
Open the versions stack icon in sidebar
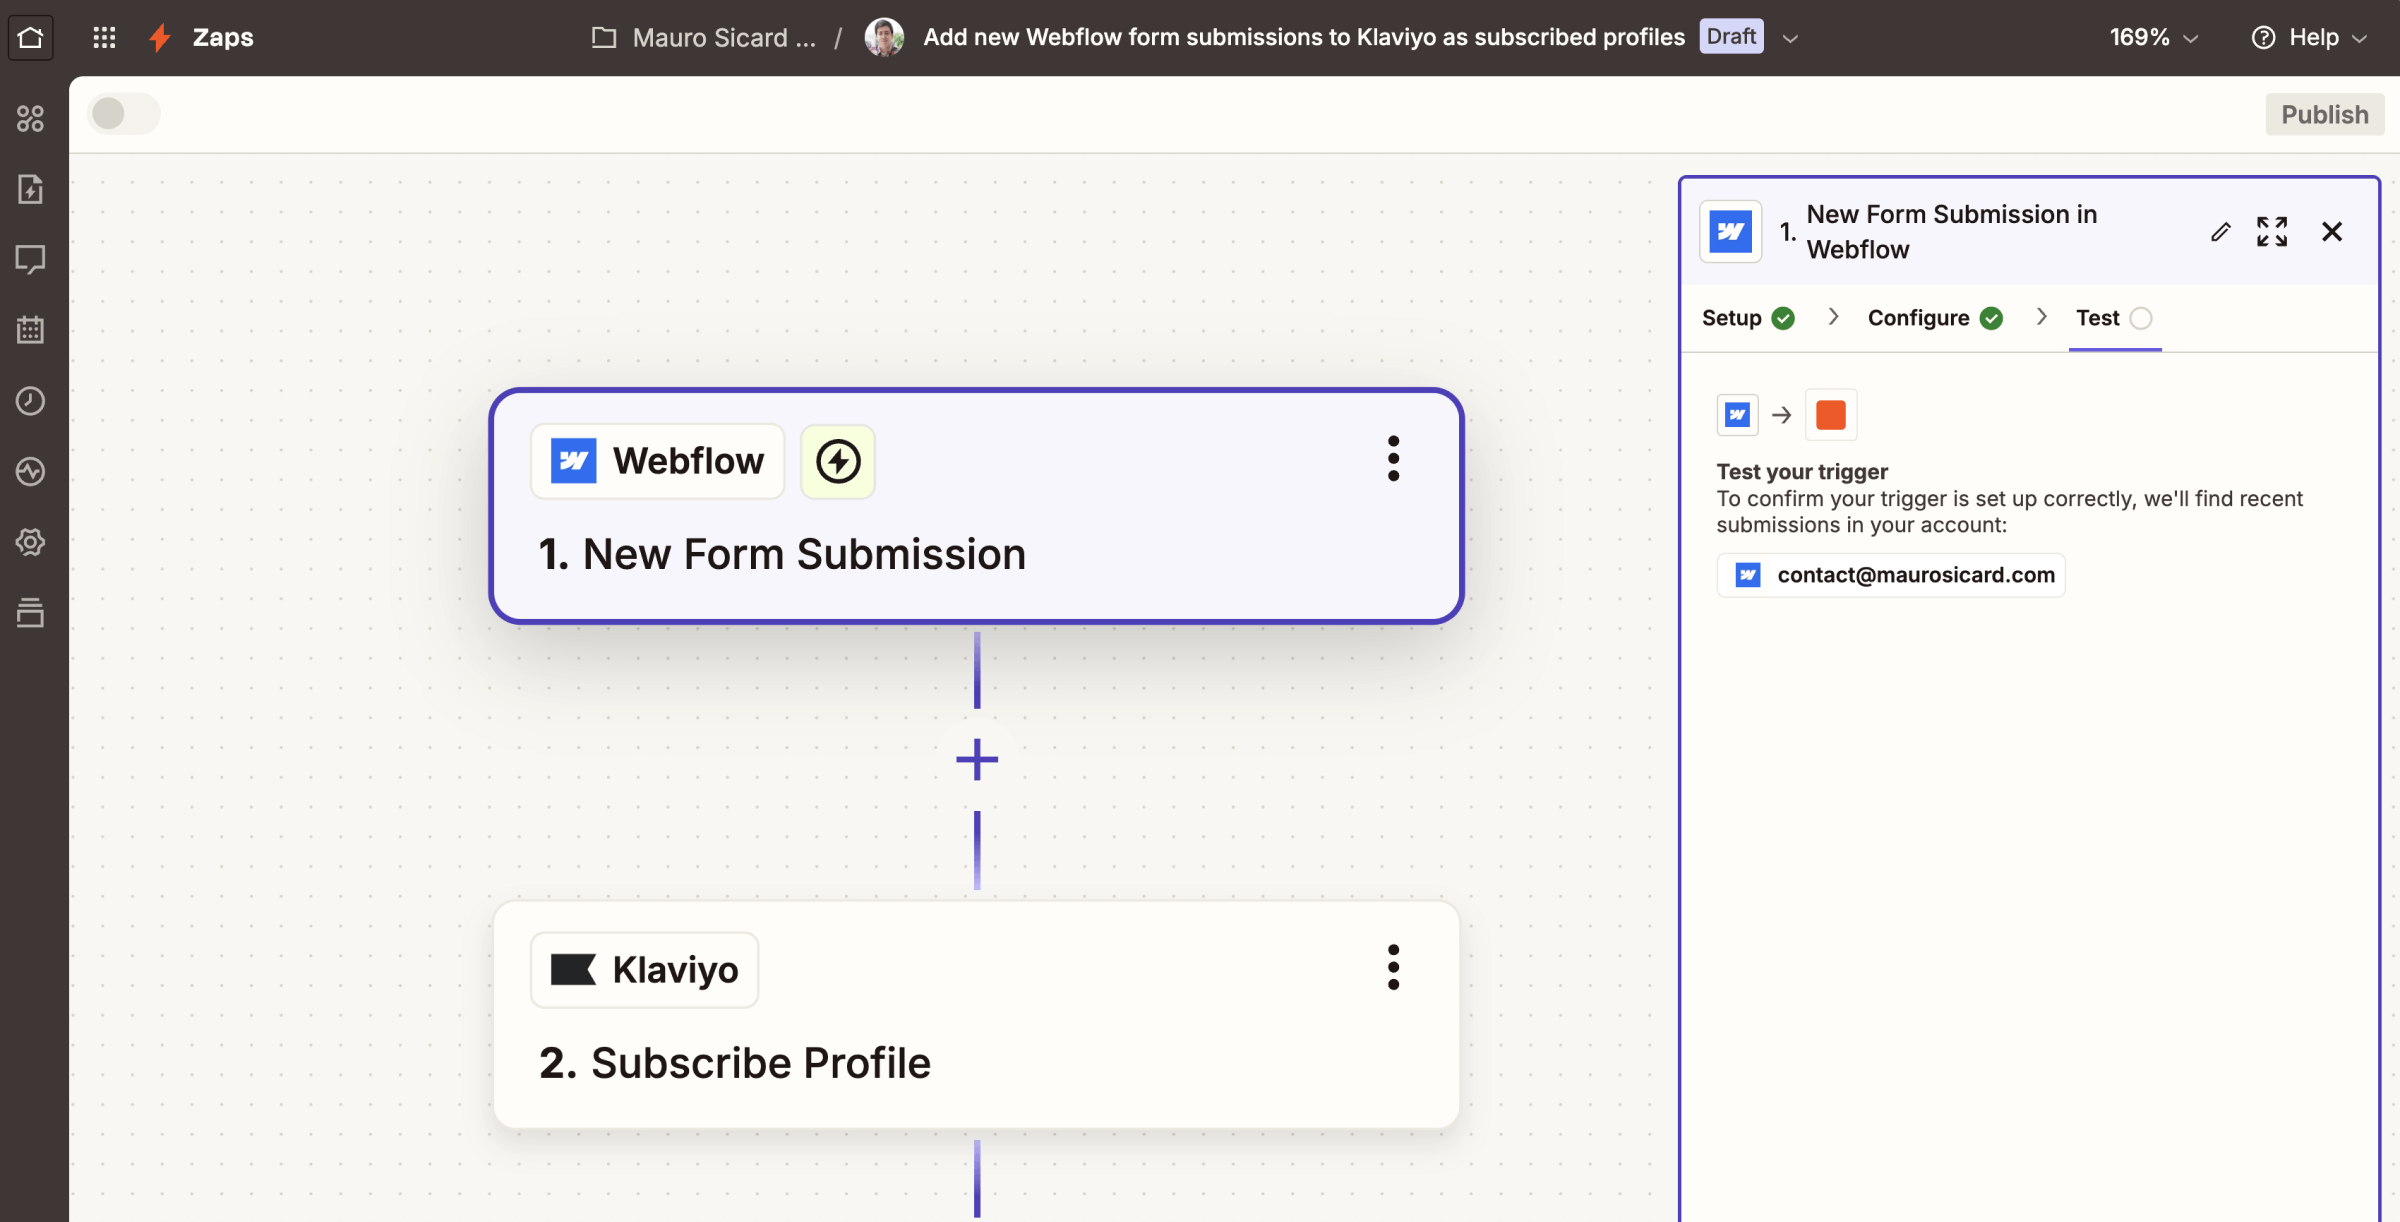pyautogui.click(x=31, y=612)
